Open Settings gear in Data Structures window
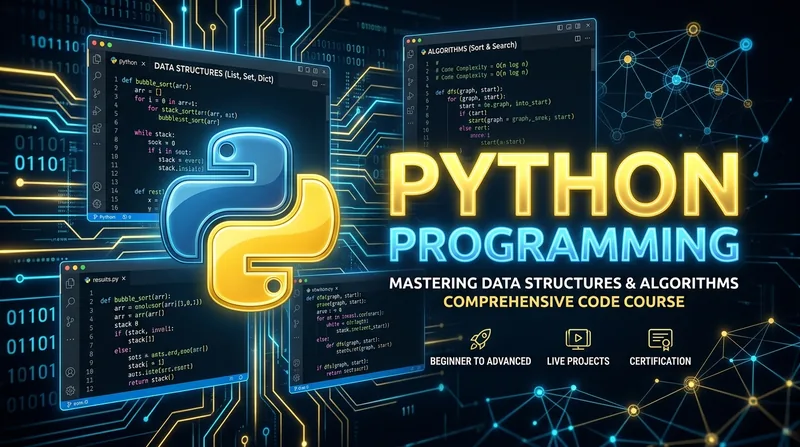Viewport: 800px width, 447px height. click(x=96, y=203)
